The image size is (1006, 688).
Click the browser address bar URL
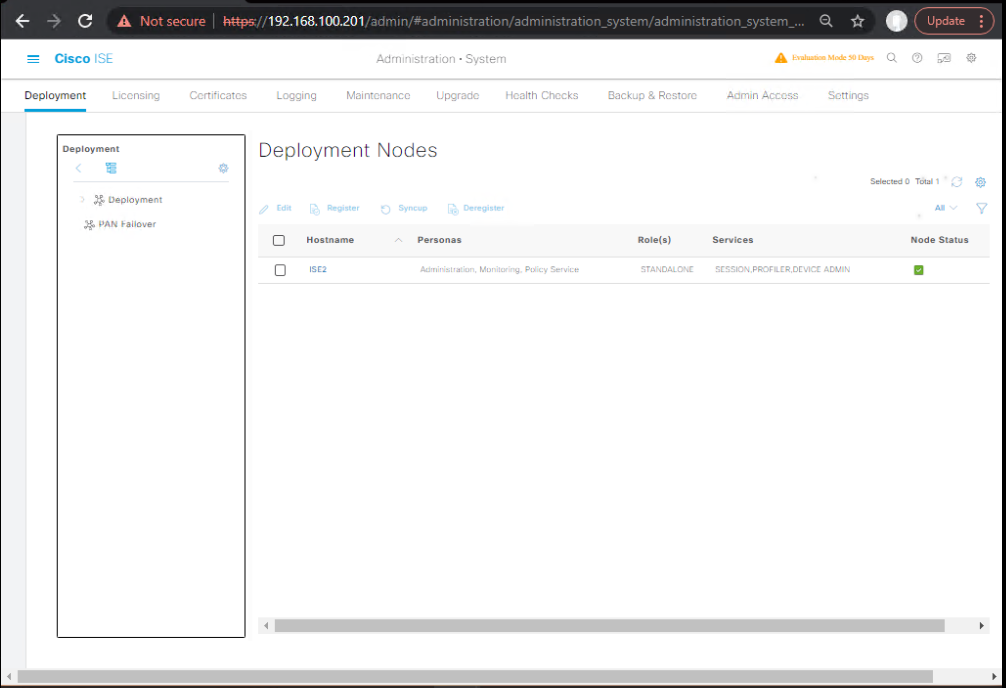513,21
